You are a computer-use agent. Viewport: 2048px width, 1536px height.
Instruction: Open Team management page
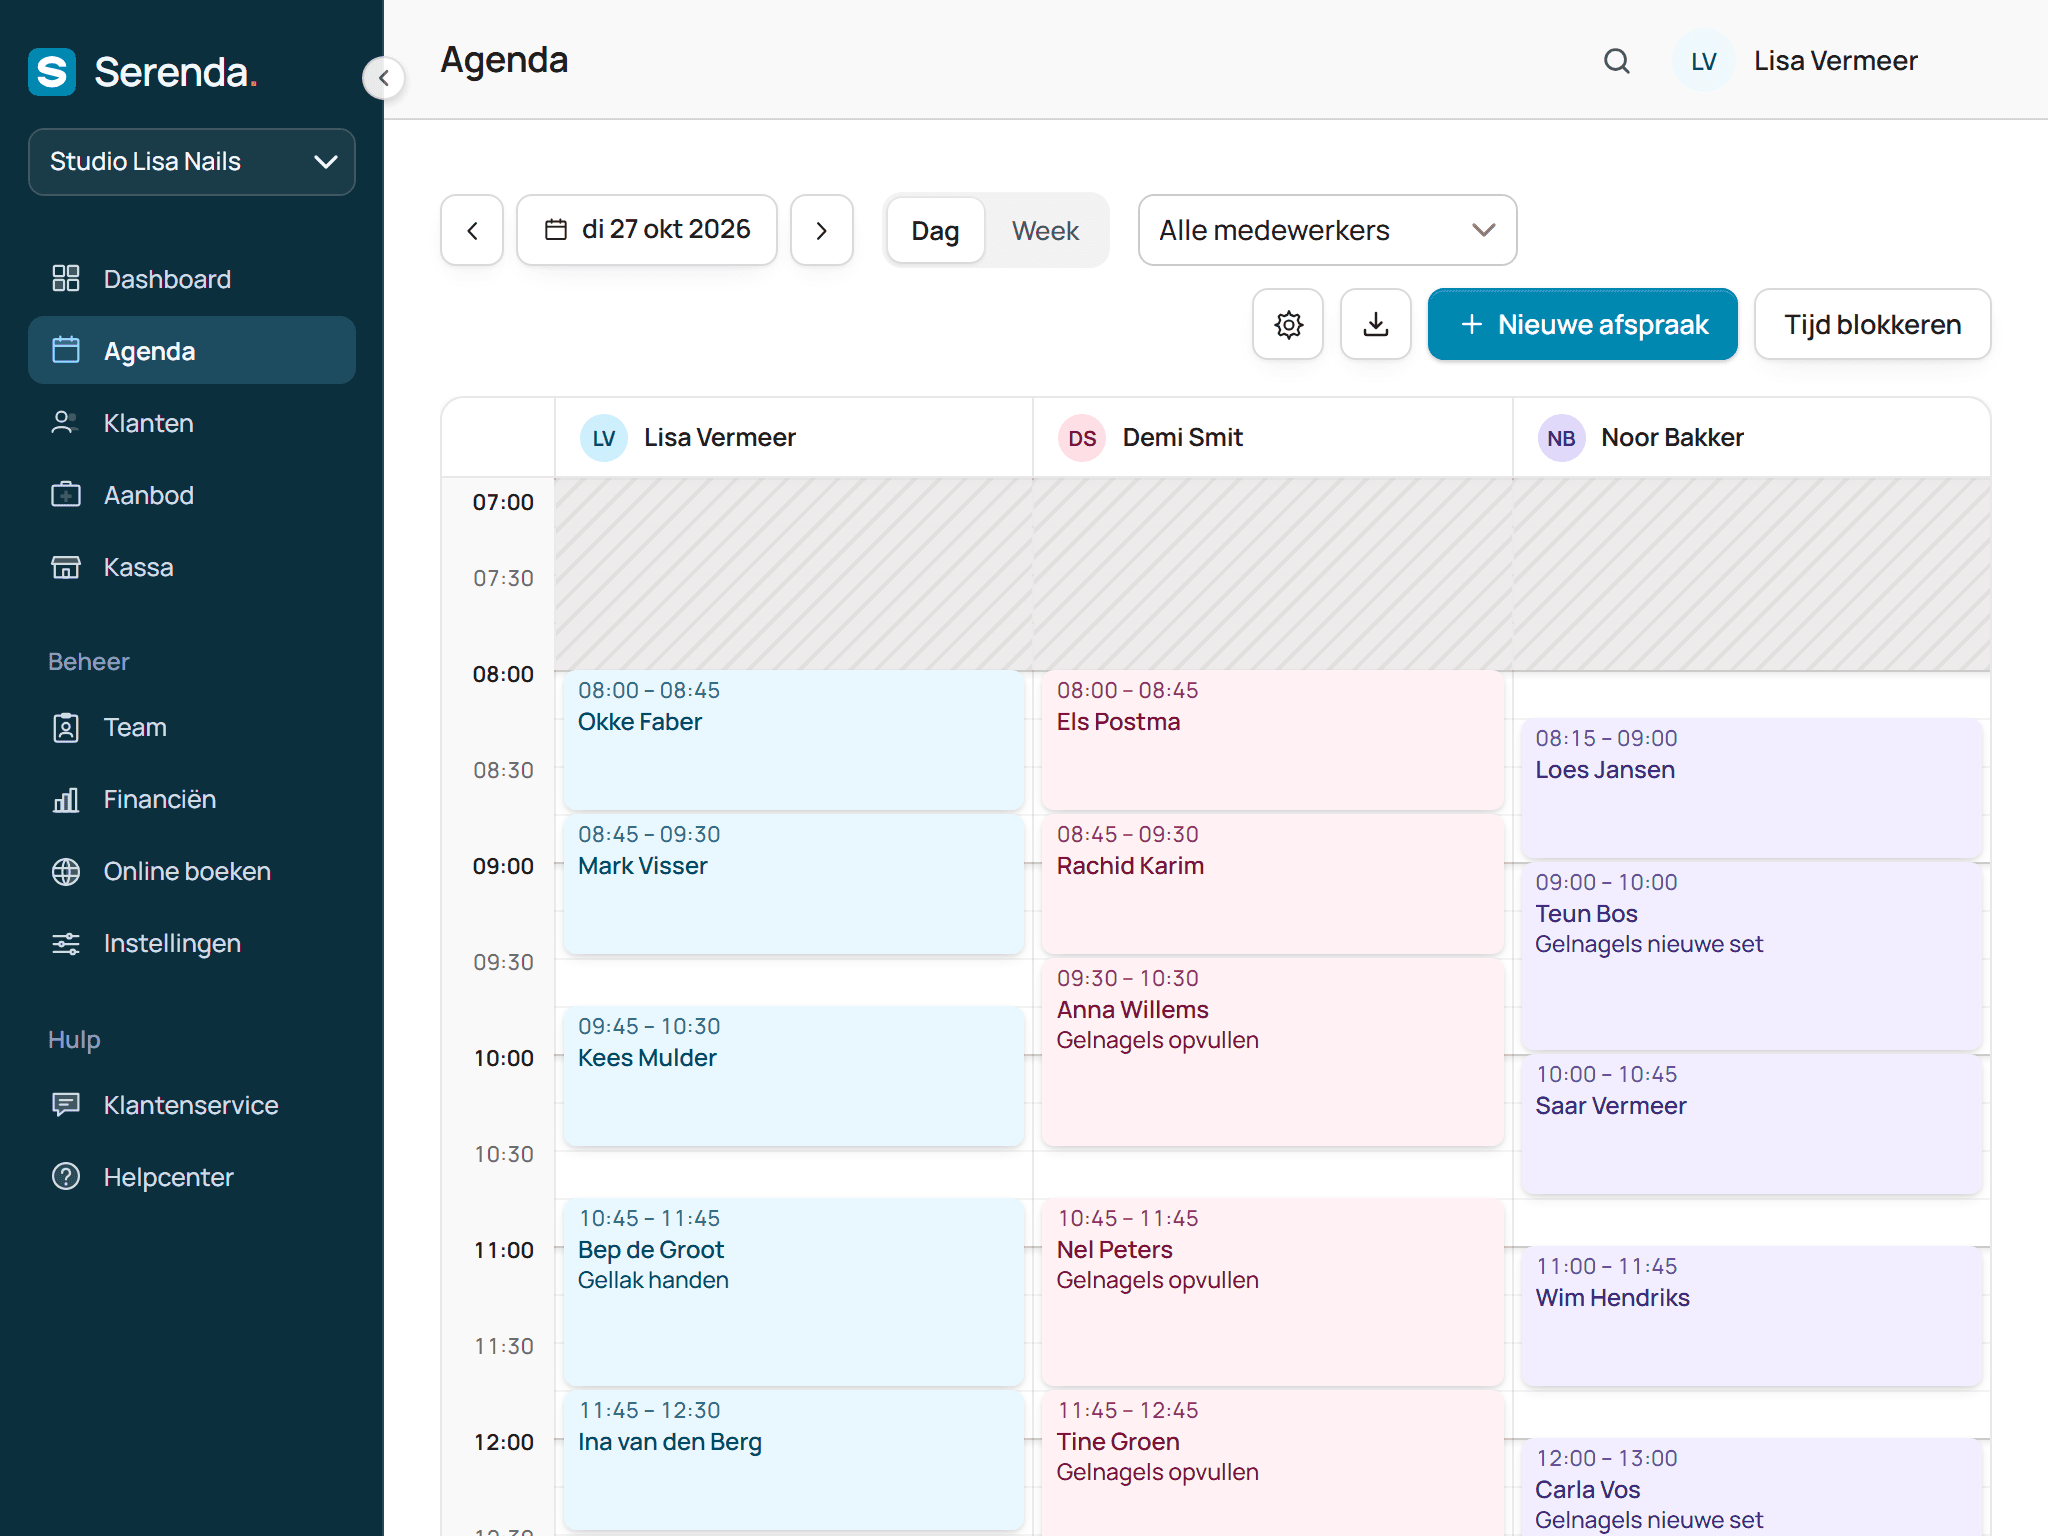click(192, 727)
